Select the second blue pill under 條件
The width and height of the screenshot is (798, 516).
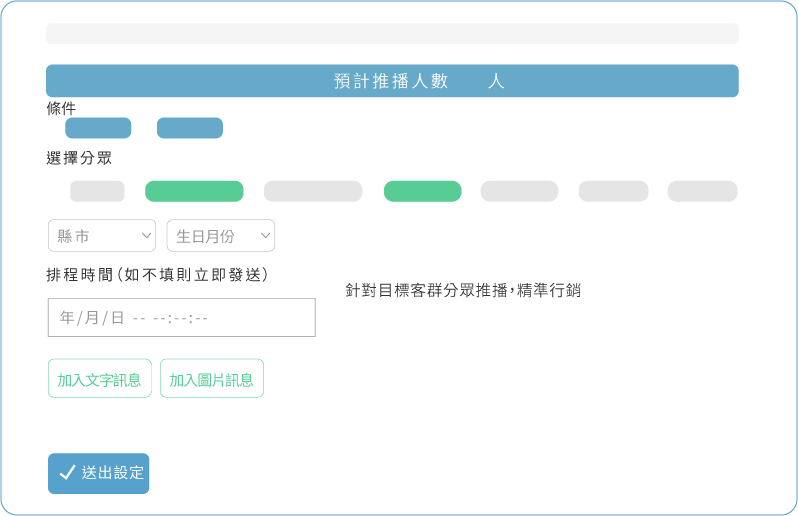190,128
